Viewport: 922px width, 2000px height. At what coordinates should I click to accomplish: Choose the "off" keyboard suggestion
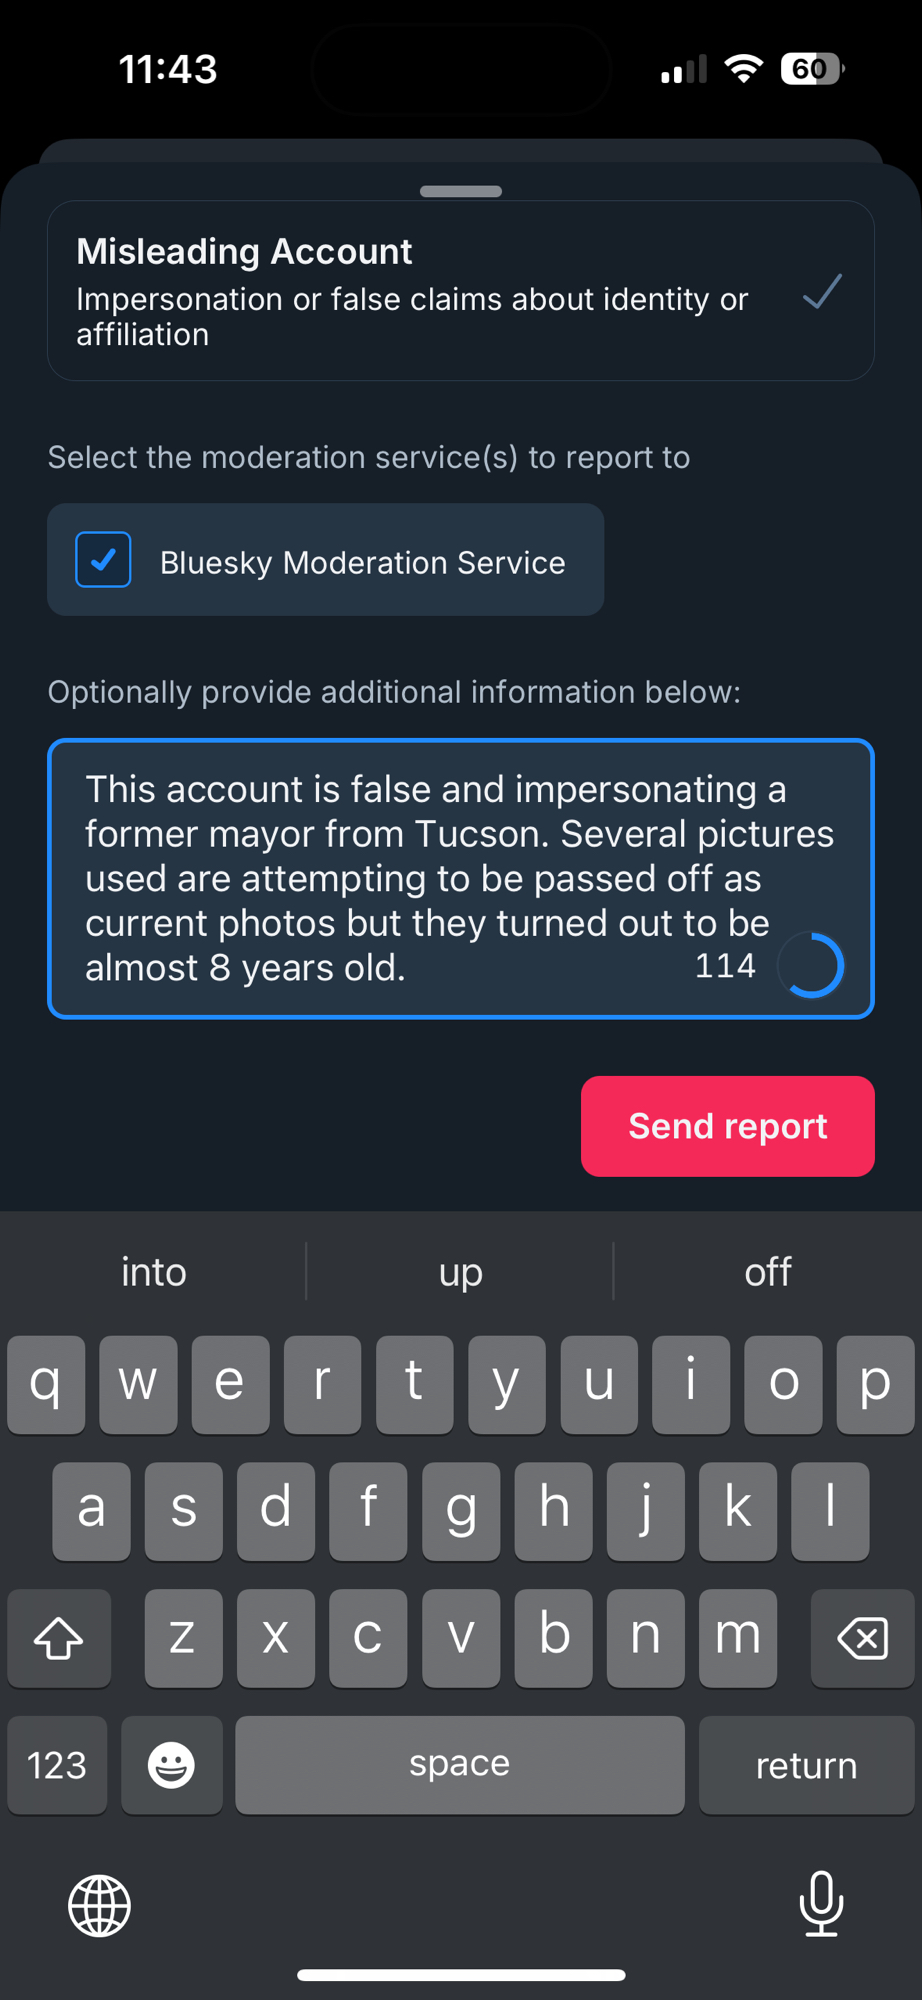767,1272
